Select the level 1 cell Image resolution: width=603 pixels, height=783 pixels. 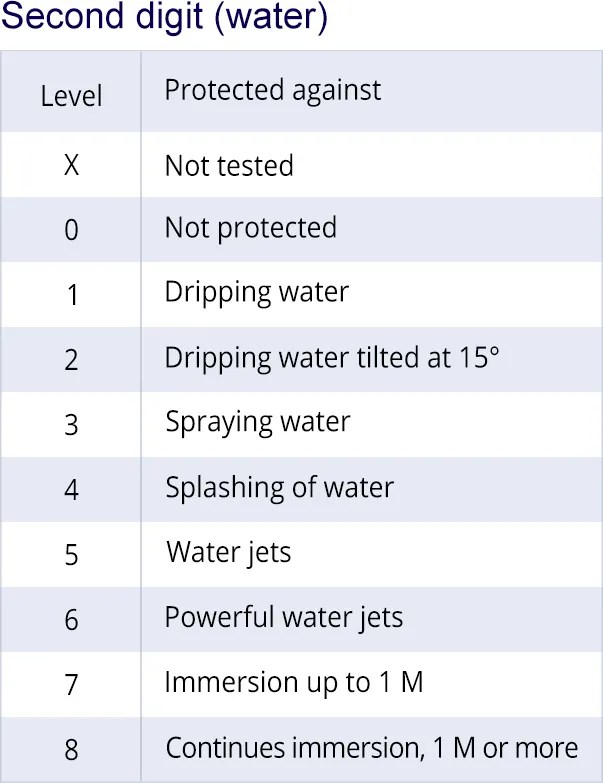click(x=71, y=295)
